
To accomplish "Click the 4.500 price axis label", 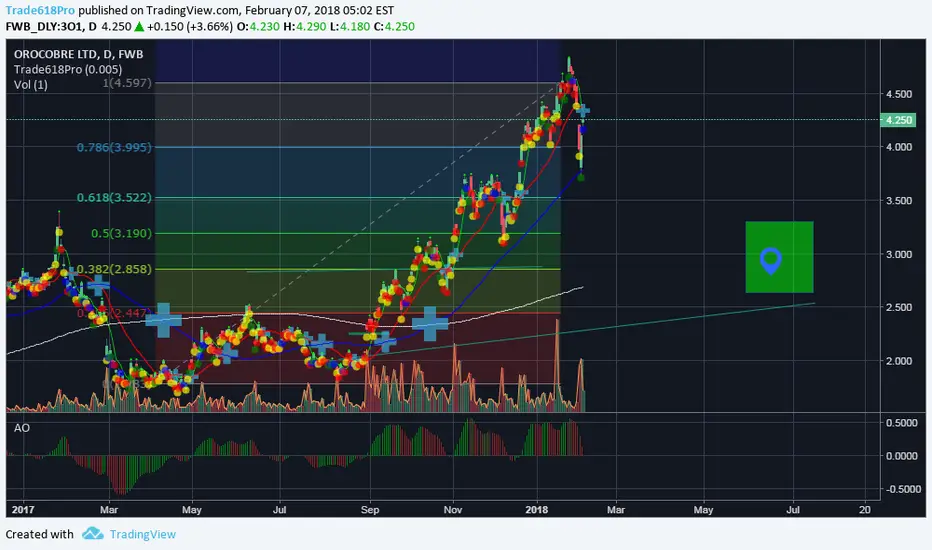I will pos(899,94).
